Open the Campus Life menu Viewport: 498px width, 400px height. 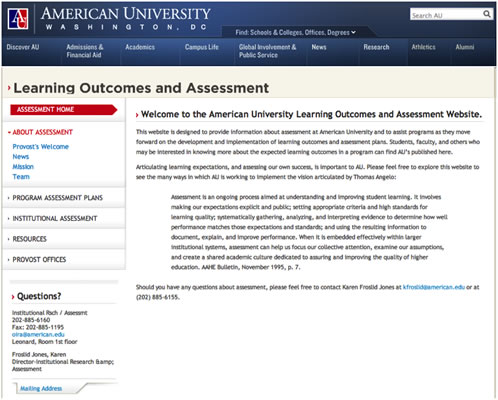click(202, 47)
